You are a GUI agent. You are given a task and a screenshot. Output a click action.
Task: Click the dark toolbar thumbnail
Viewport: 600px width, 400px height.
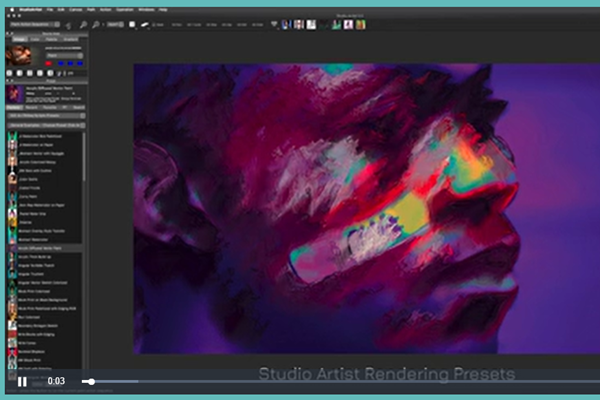[324, 25]
